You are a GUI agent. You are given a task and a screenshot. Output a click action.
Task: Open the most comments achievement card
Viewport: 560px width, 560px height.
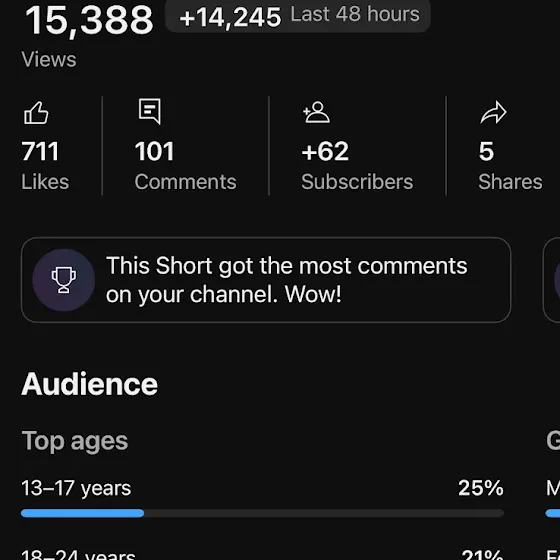pyautogui.click(x=266, y=280)
